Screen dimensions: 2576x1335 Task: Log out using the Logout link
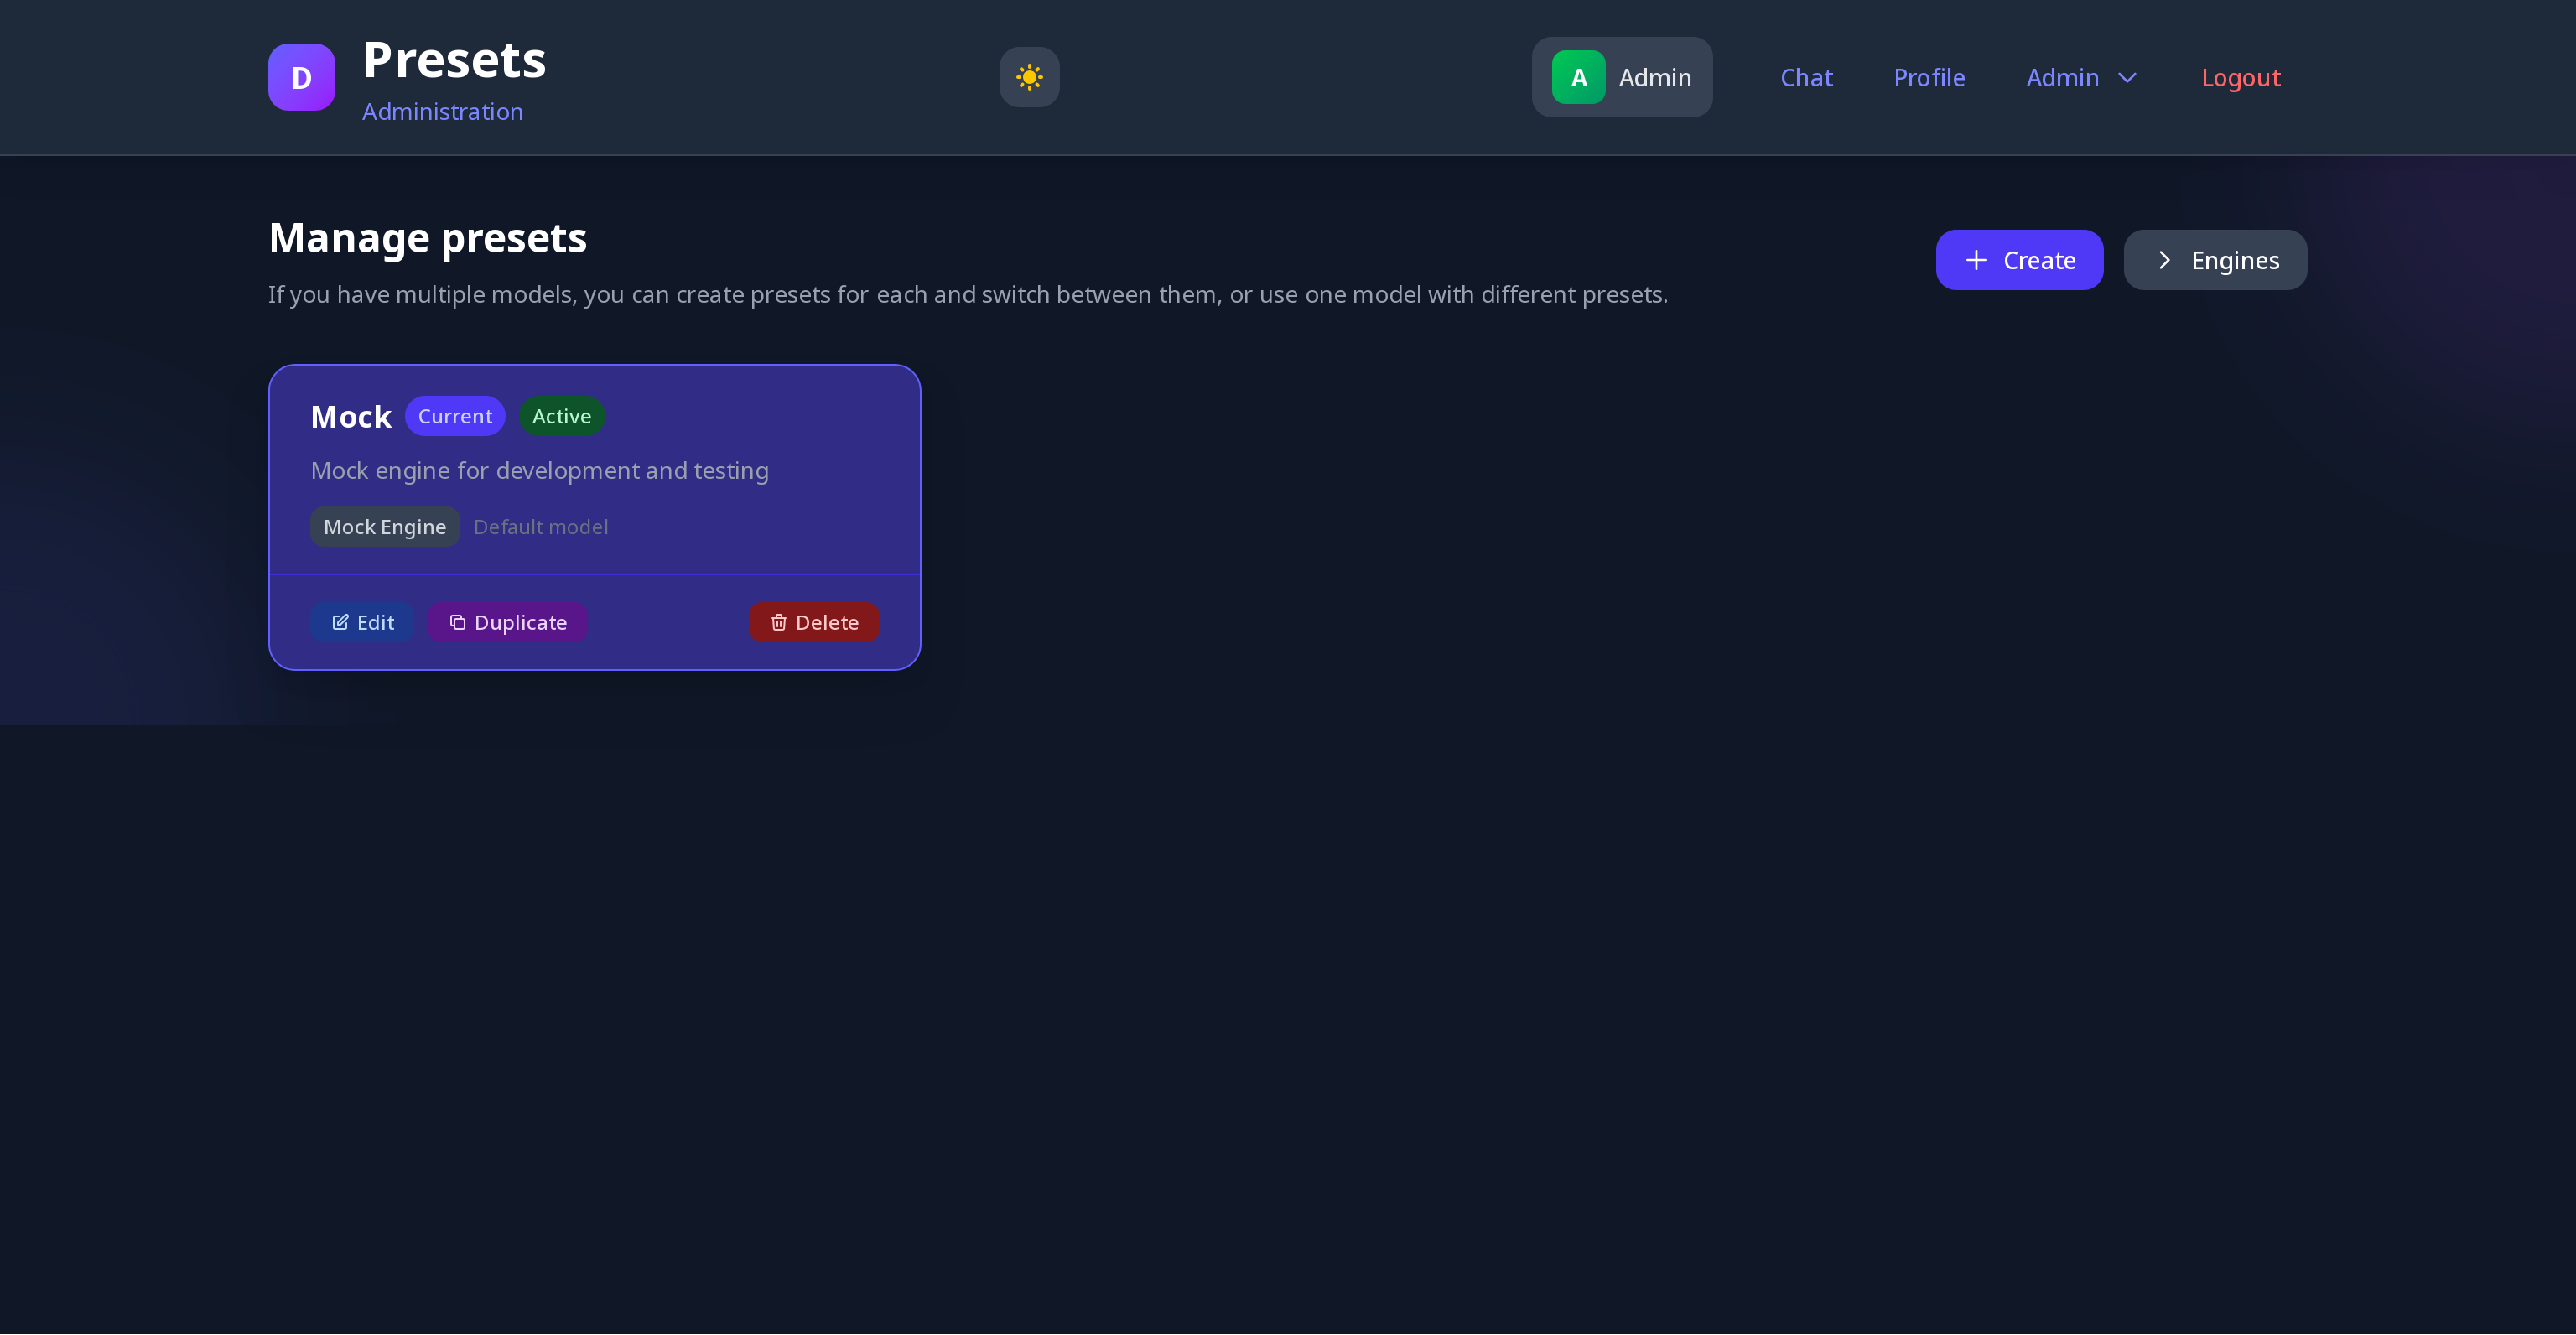click(x=2240, y=78)
